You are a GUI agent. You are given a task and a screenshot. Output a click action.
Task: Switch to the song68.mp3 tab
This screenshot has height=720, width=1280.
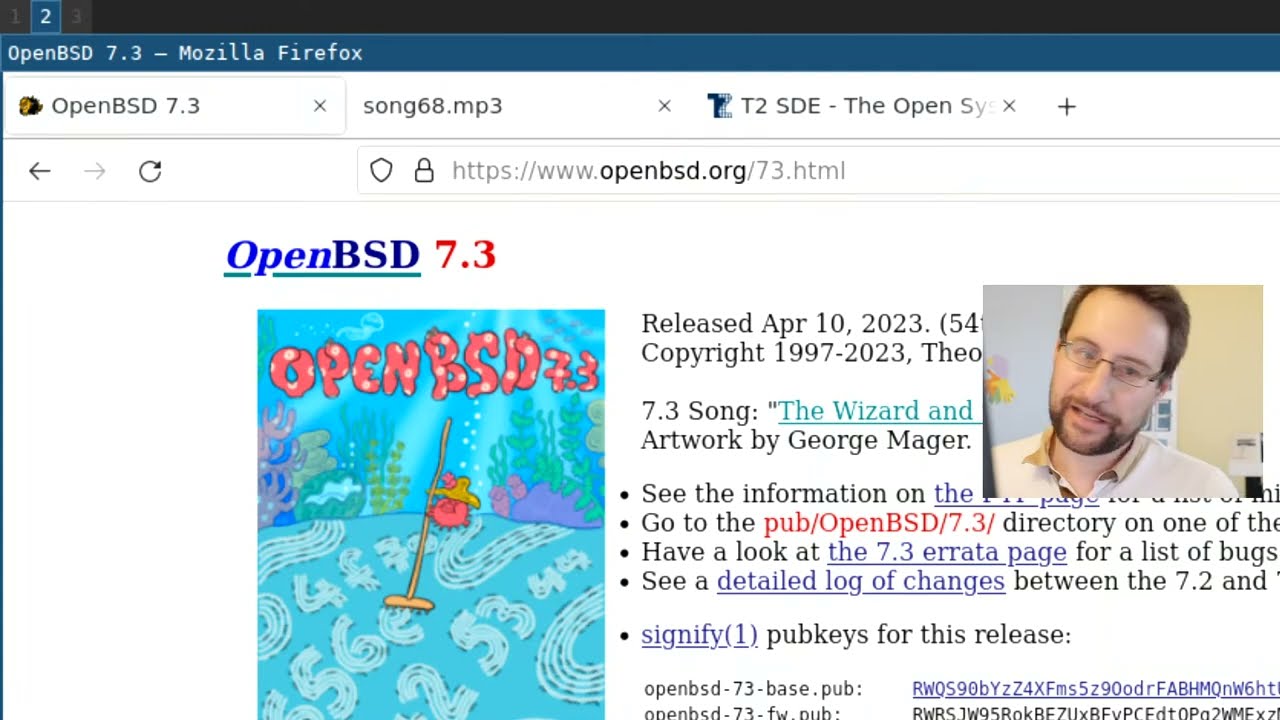[x=518, y=106]
